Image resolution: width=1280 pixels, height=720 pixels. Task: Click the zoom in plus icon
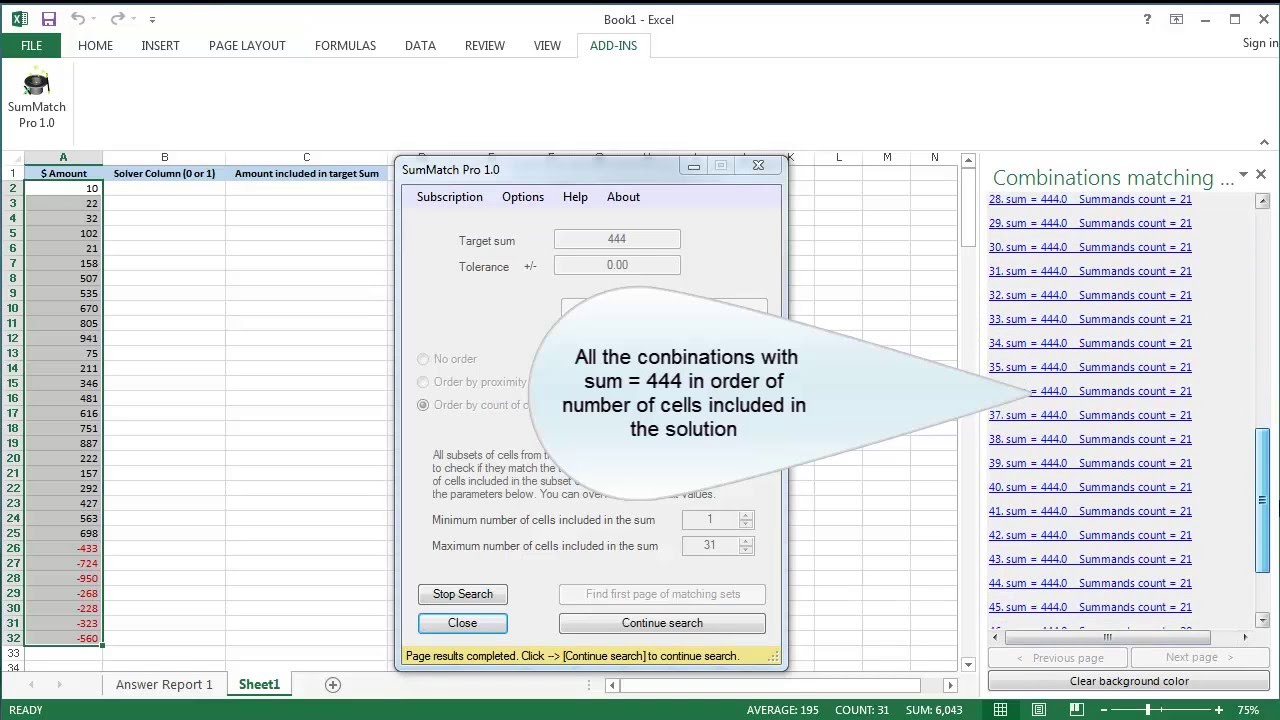click(x=1219, y=710)
